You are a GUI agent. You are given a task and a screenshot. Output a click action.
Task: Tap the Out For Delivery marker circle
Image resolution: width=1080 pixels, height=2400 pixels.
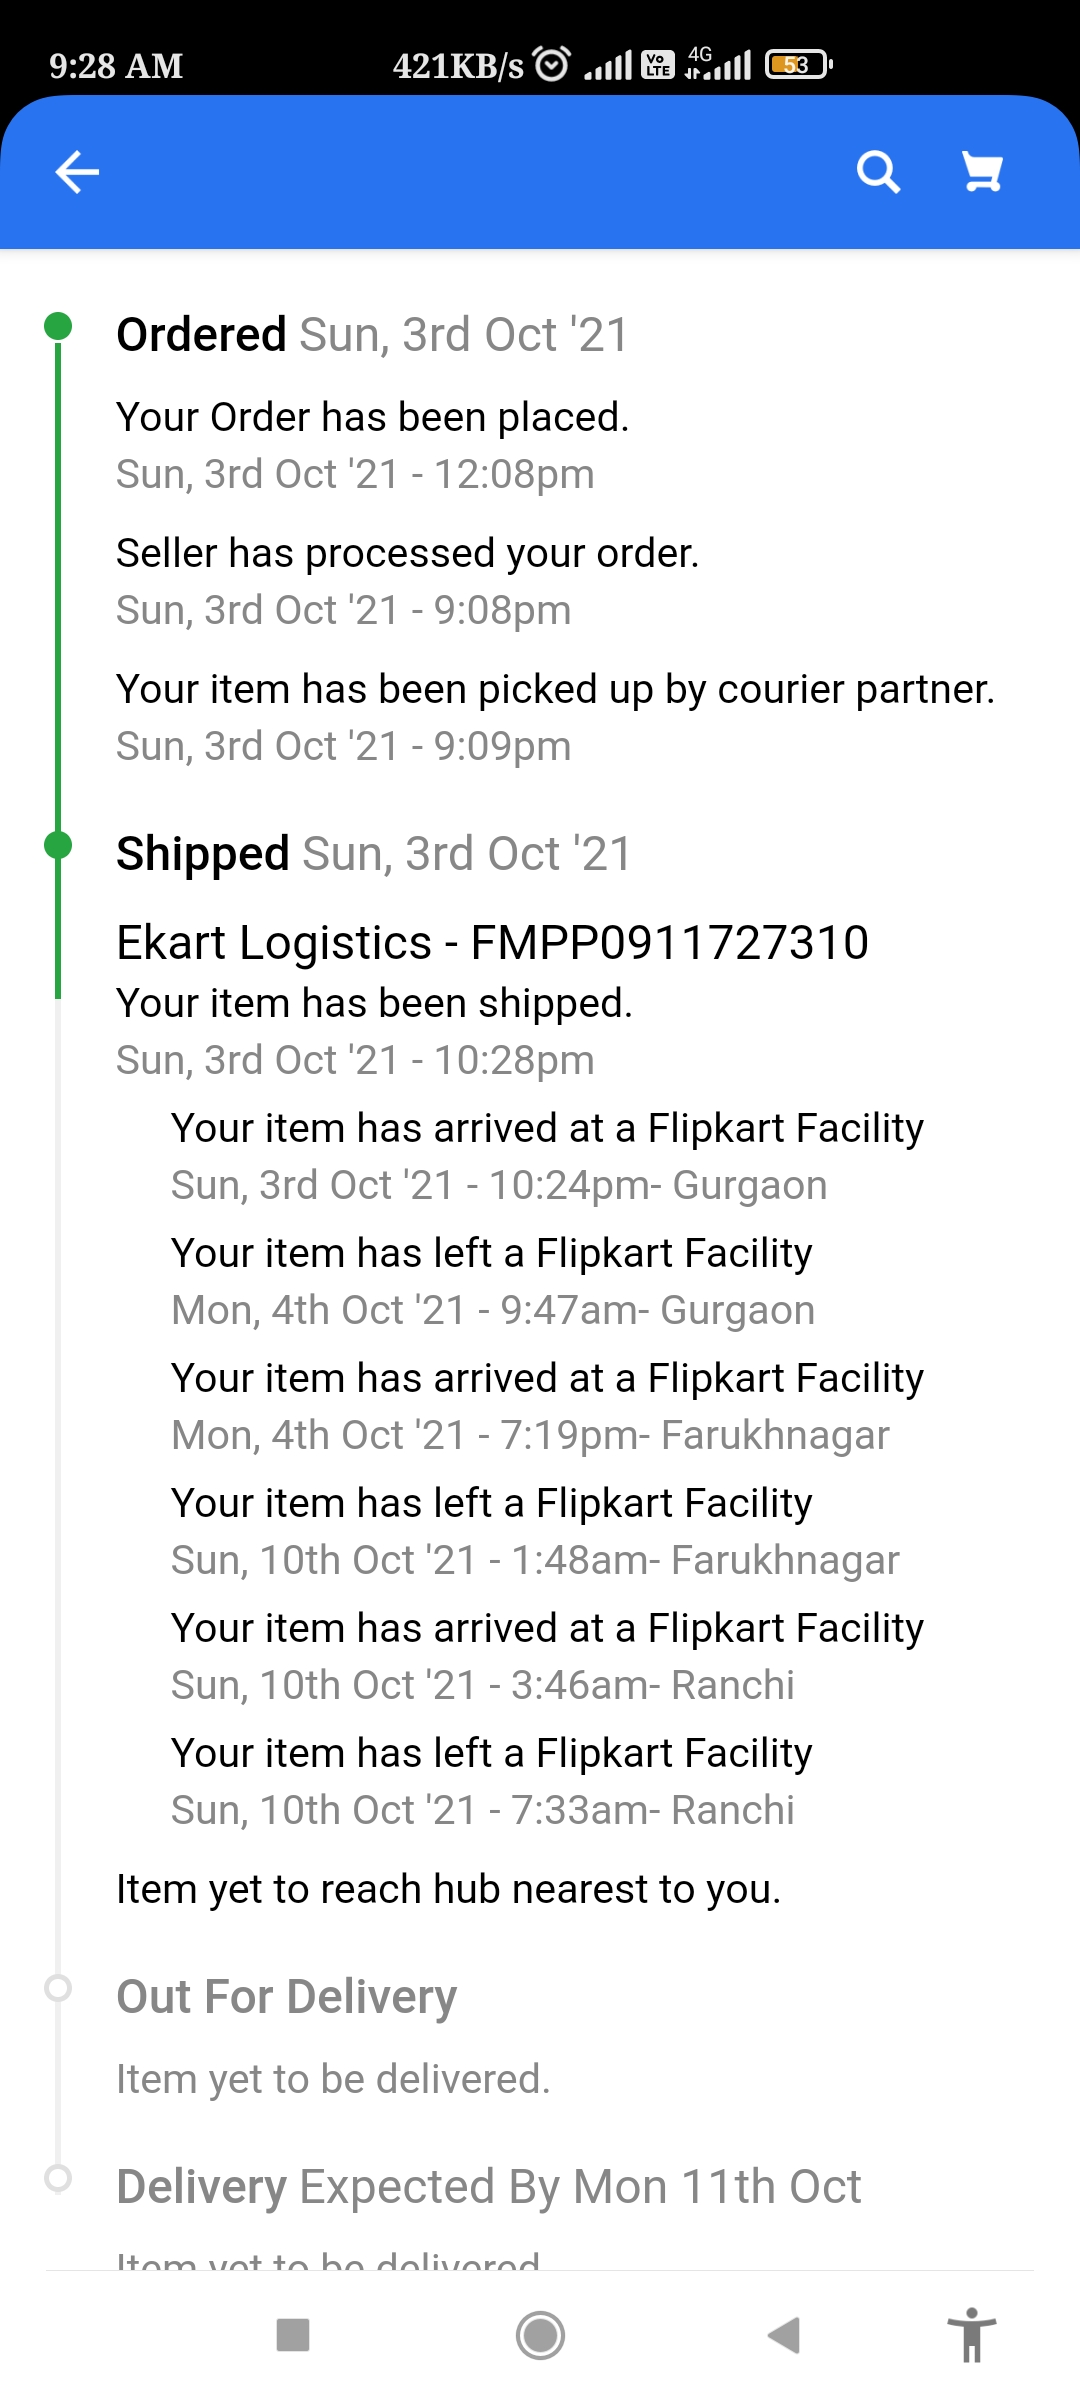click(58, 1987)
